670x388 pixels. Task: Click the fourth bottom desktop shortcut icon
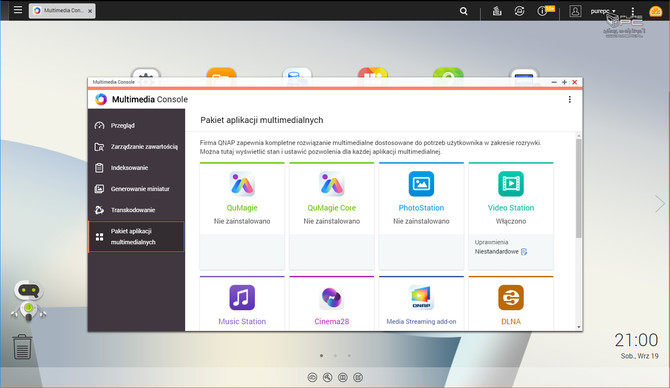click(358, 377)
